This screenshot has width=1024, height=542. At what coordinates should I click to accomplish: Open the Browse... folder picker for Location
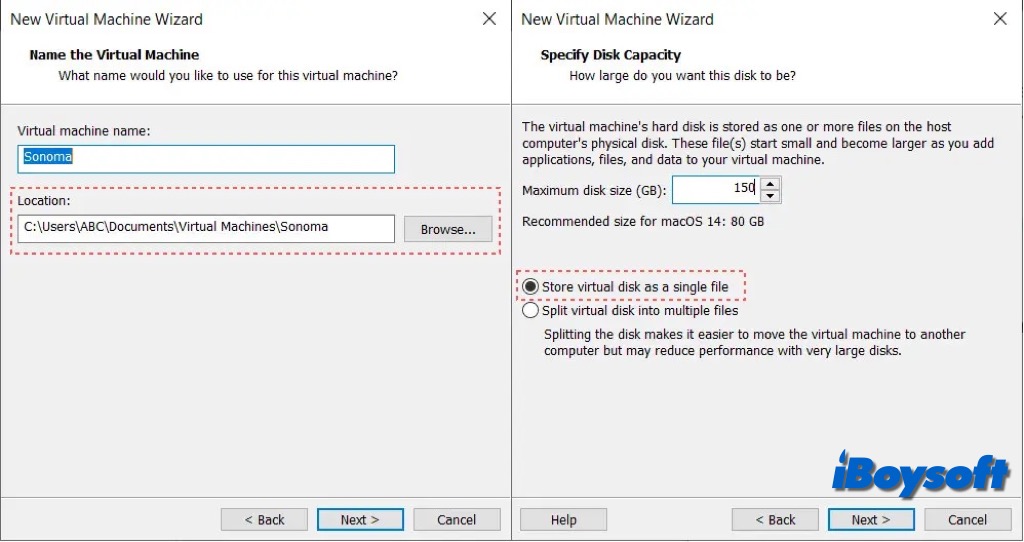448,229
